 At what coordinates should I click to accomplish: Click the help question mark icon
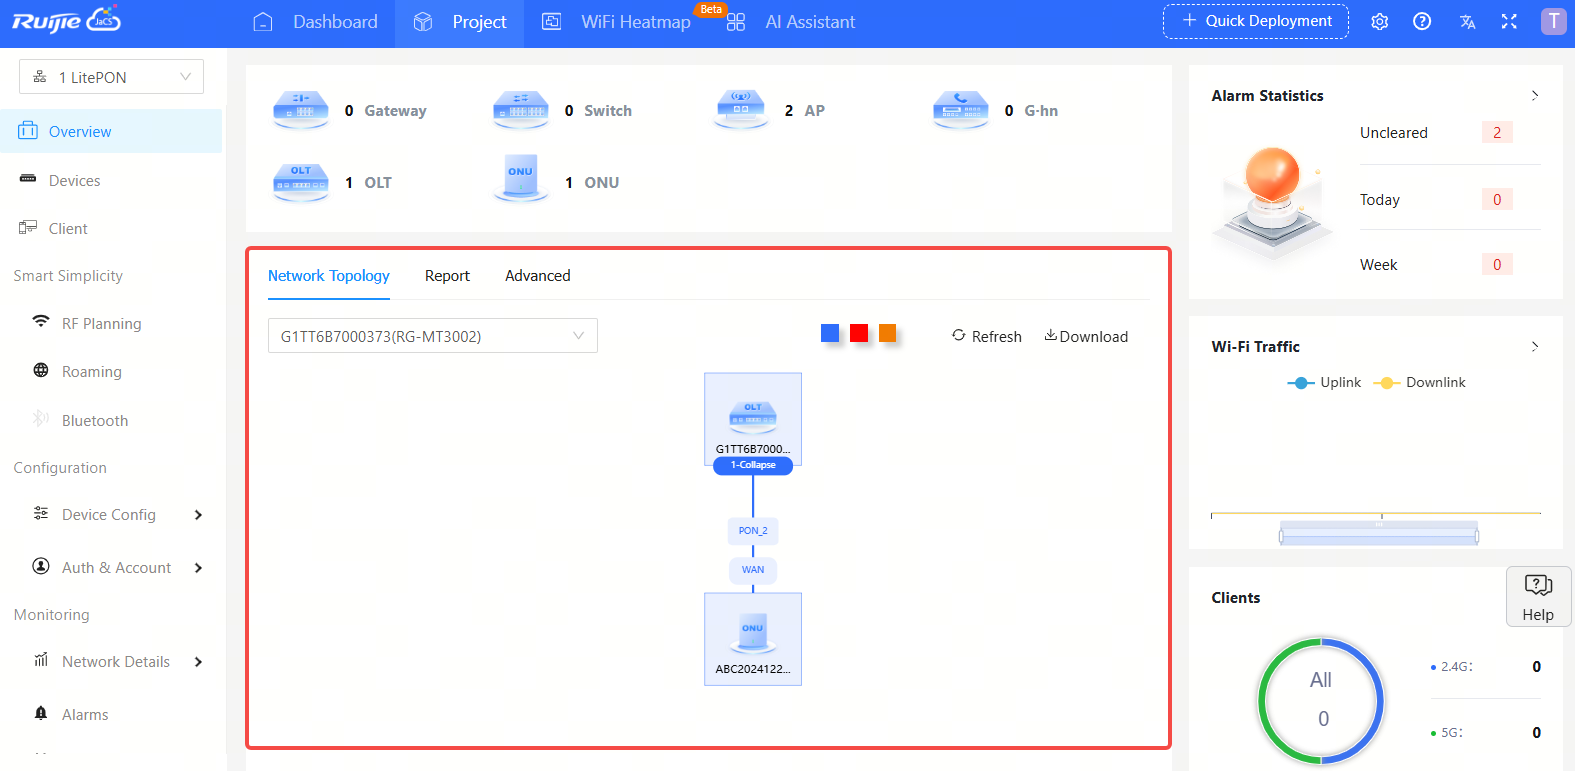tap(1421, 22)
